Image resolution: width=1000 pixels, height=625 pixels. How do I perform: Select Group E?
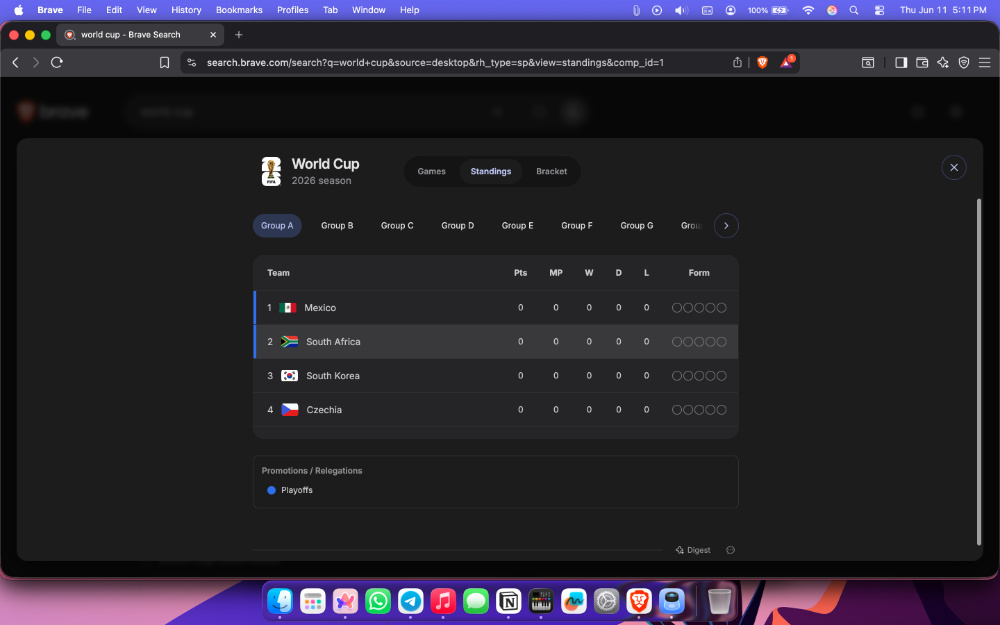click(x=518, y=226)
